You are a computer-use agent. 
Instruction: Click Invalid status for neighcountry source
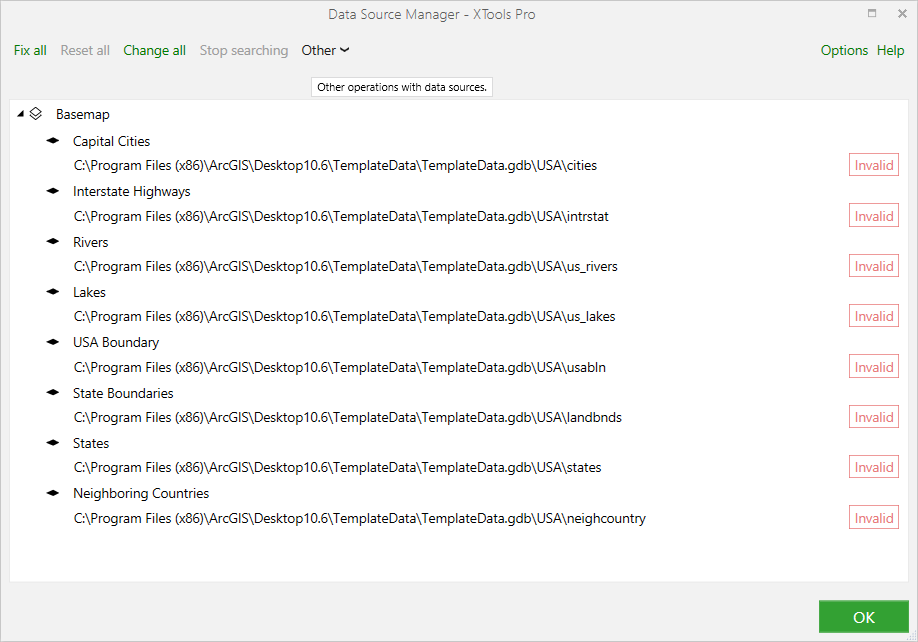(874, 518)
